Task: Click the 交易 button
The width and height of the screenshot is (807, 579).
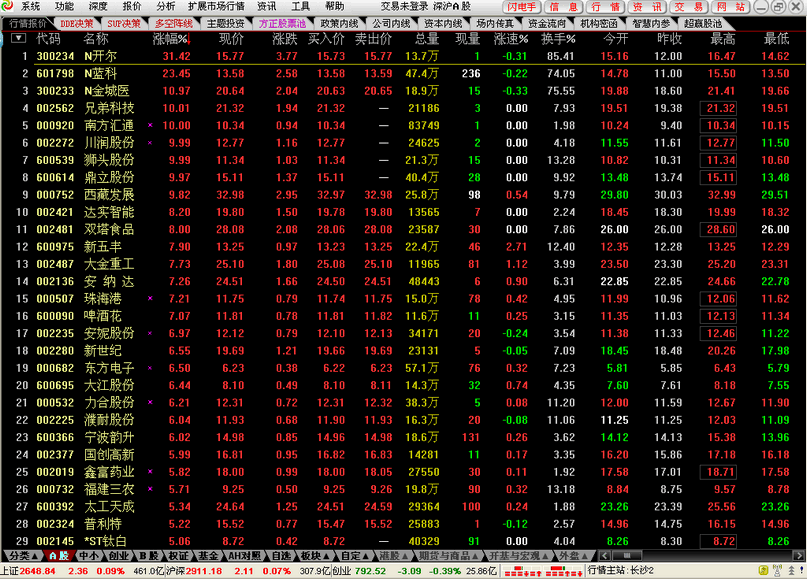Action: pyautogui.click(x=689, y=7)
